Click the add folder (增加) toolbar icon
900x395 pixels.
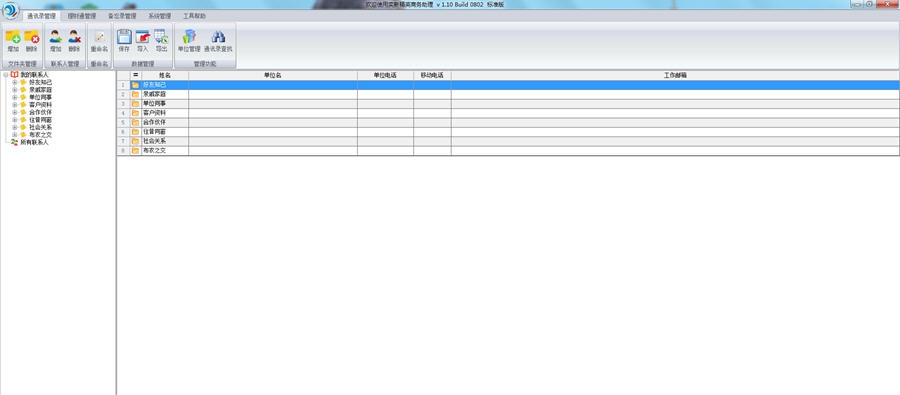click(x=13, y=37)
